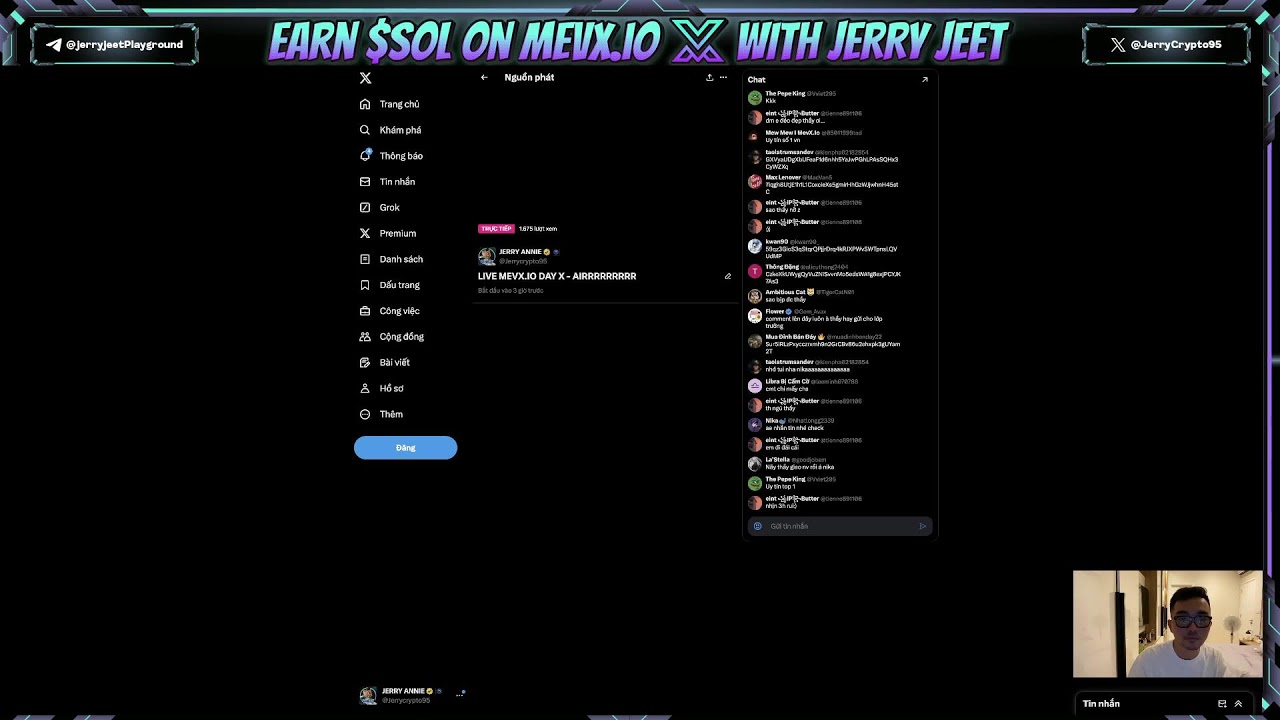1280x720 pixels.
Task: Open Libra Bị Cắm Cờ chat username
Action: pyautogui.click(x=788, y=382)
